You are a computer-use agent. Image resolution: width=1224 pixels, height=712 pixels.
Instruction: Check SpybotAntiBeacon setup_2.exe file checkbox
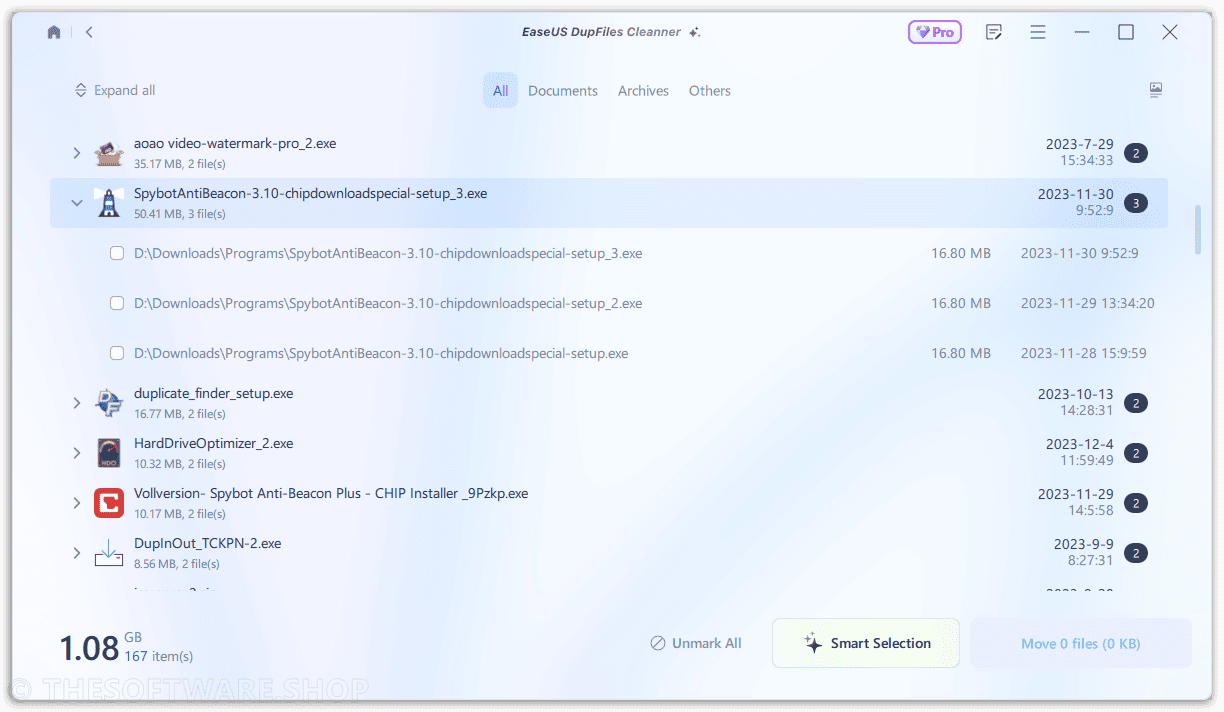click(x=117, y=303)
